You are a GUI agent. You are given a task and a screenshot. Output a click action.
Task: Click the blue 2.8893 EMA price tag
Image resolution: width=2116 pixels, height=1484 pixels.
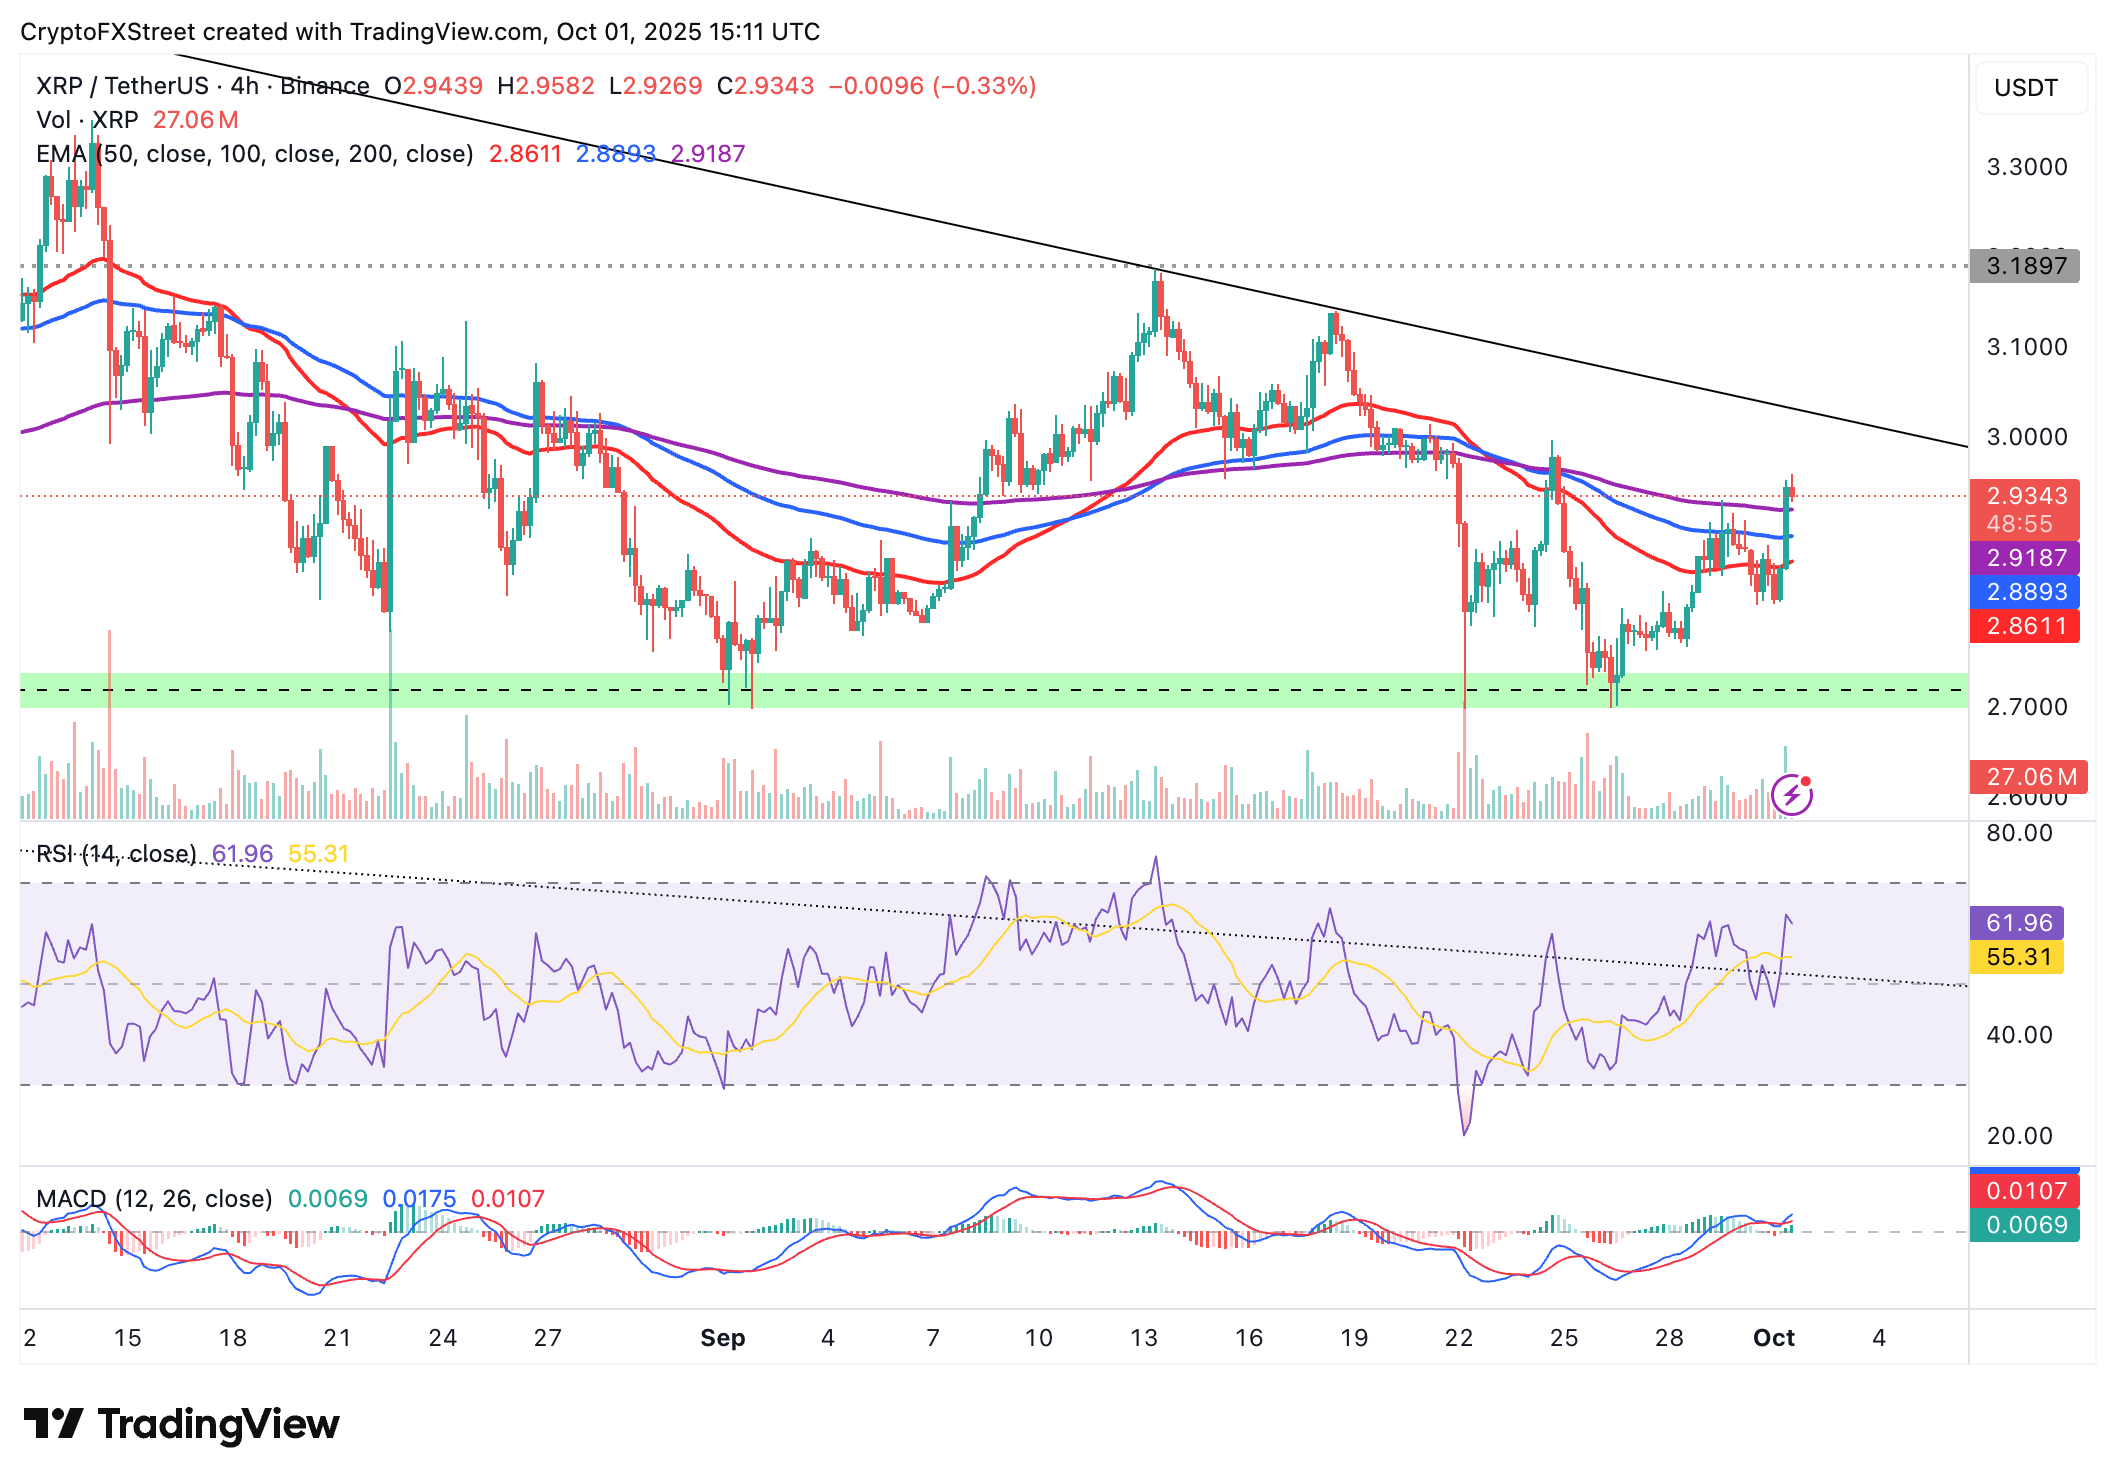2024,592
